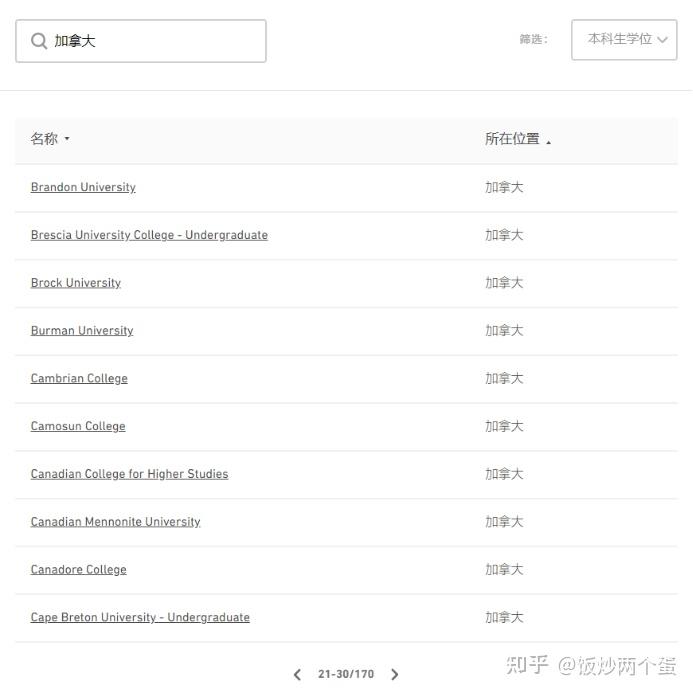Open Brandon University link
This screenshot has height=693, width=693.
click(x=83, y=187)
